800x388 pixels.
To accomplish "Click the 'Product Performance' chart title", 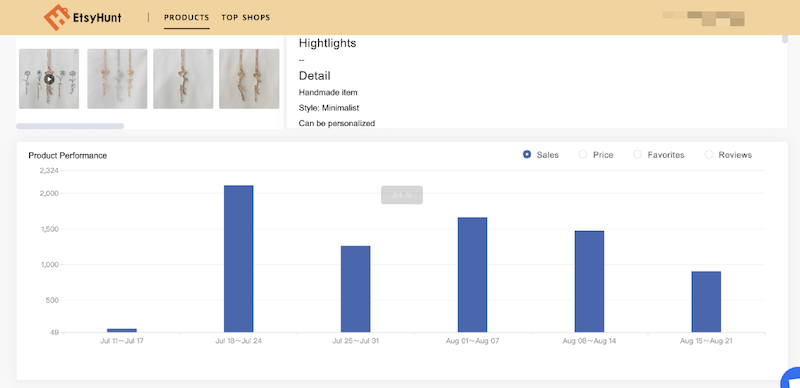I will coord(68,156).
